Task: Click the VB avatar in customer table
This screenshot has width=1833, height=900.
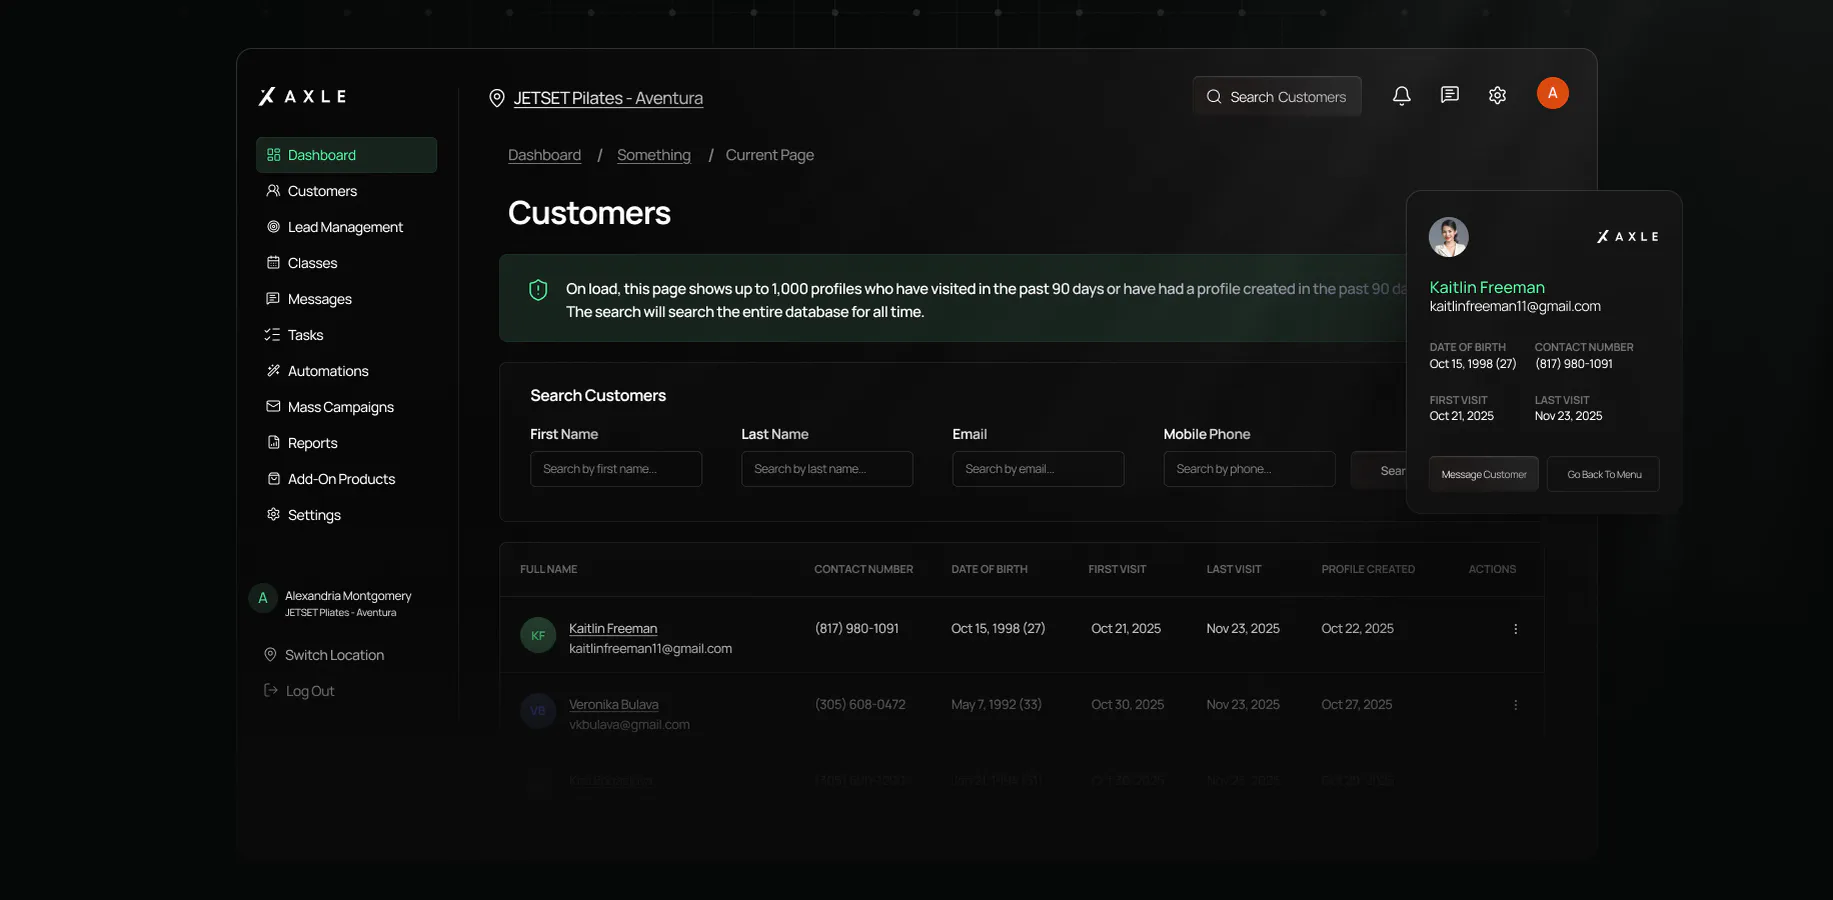Action: [x=538, y=711]
